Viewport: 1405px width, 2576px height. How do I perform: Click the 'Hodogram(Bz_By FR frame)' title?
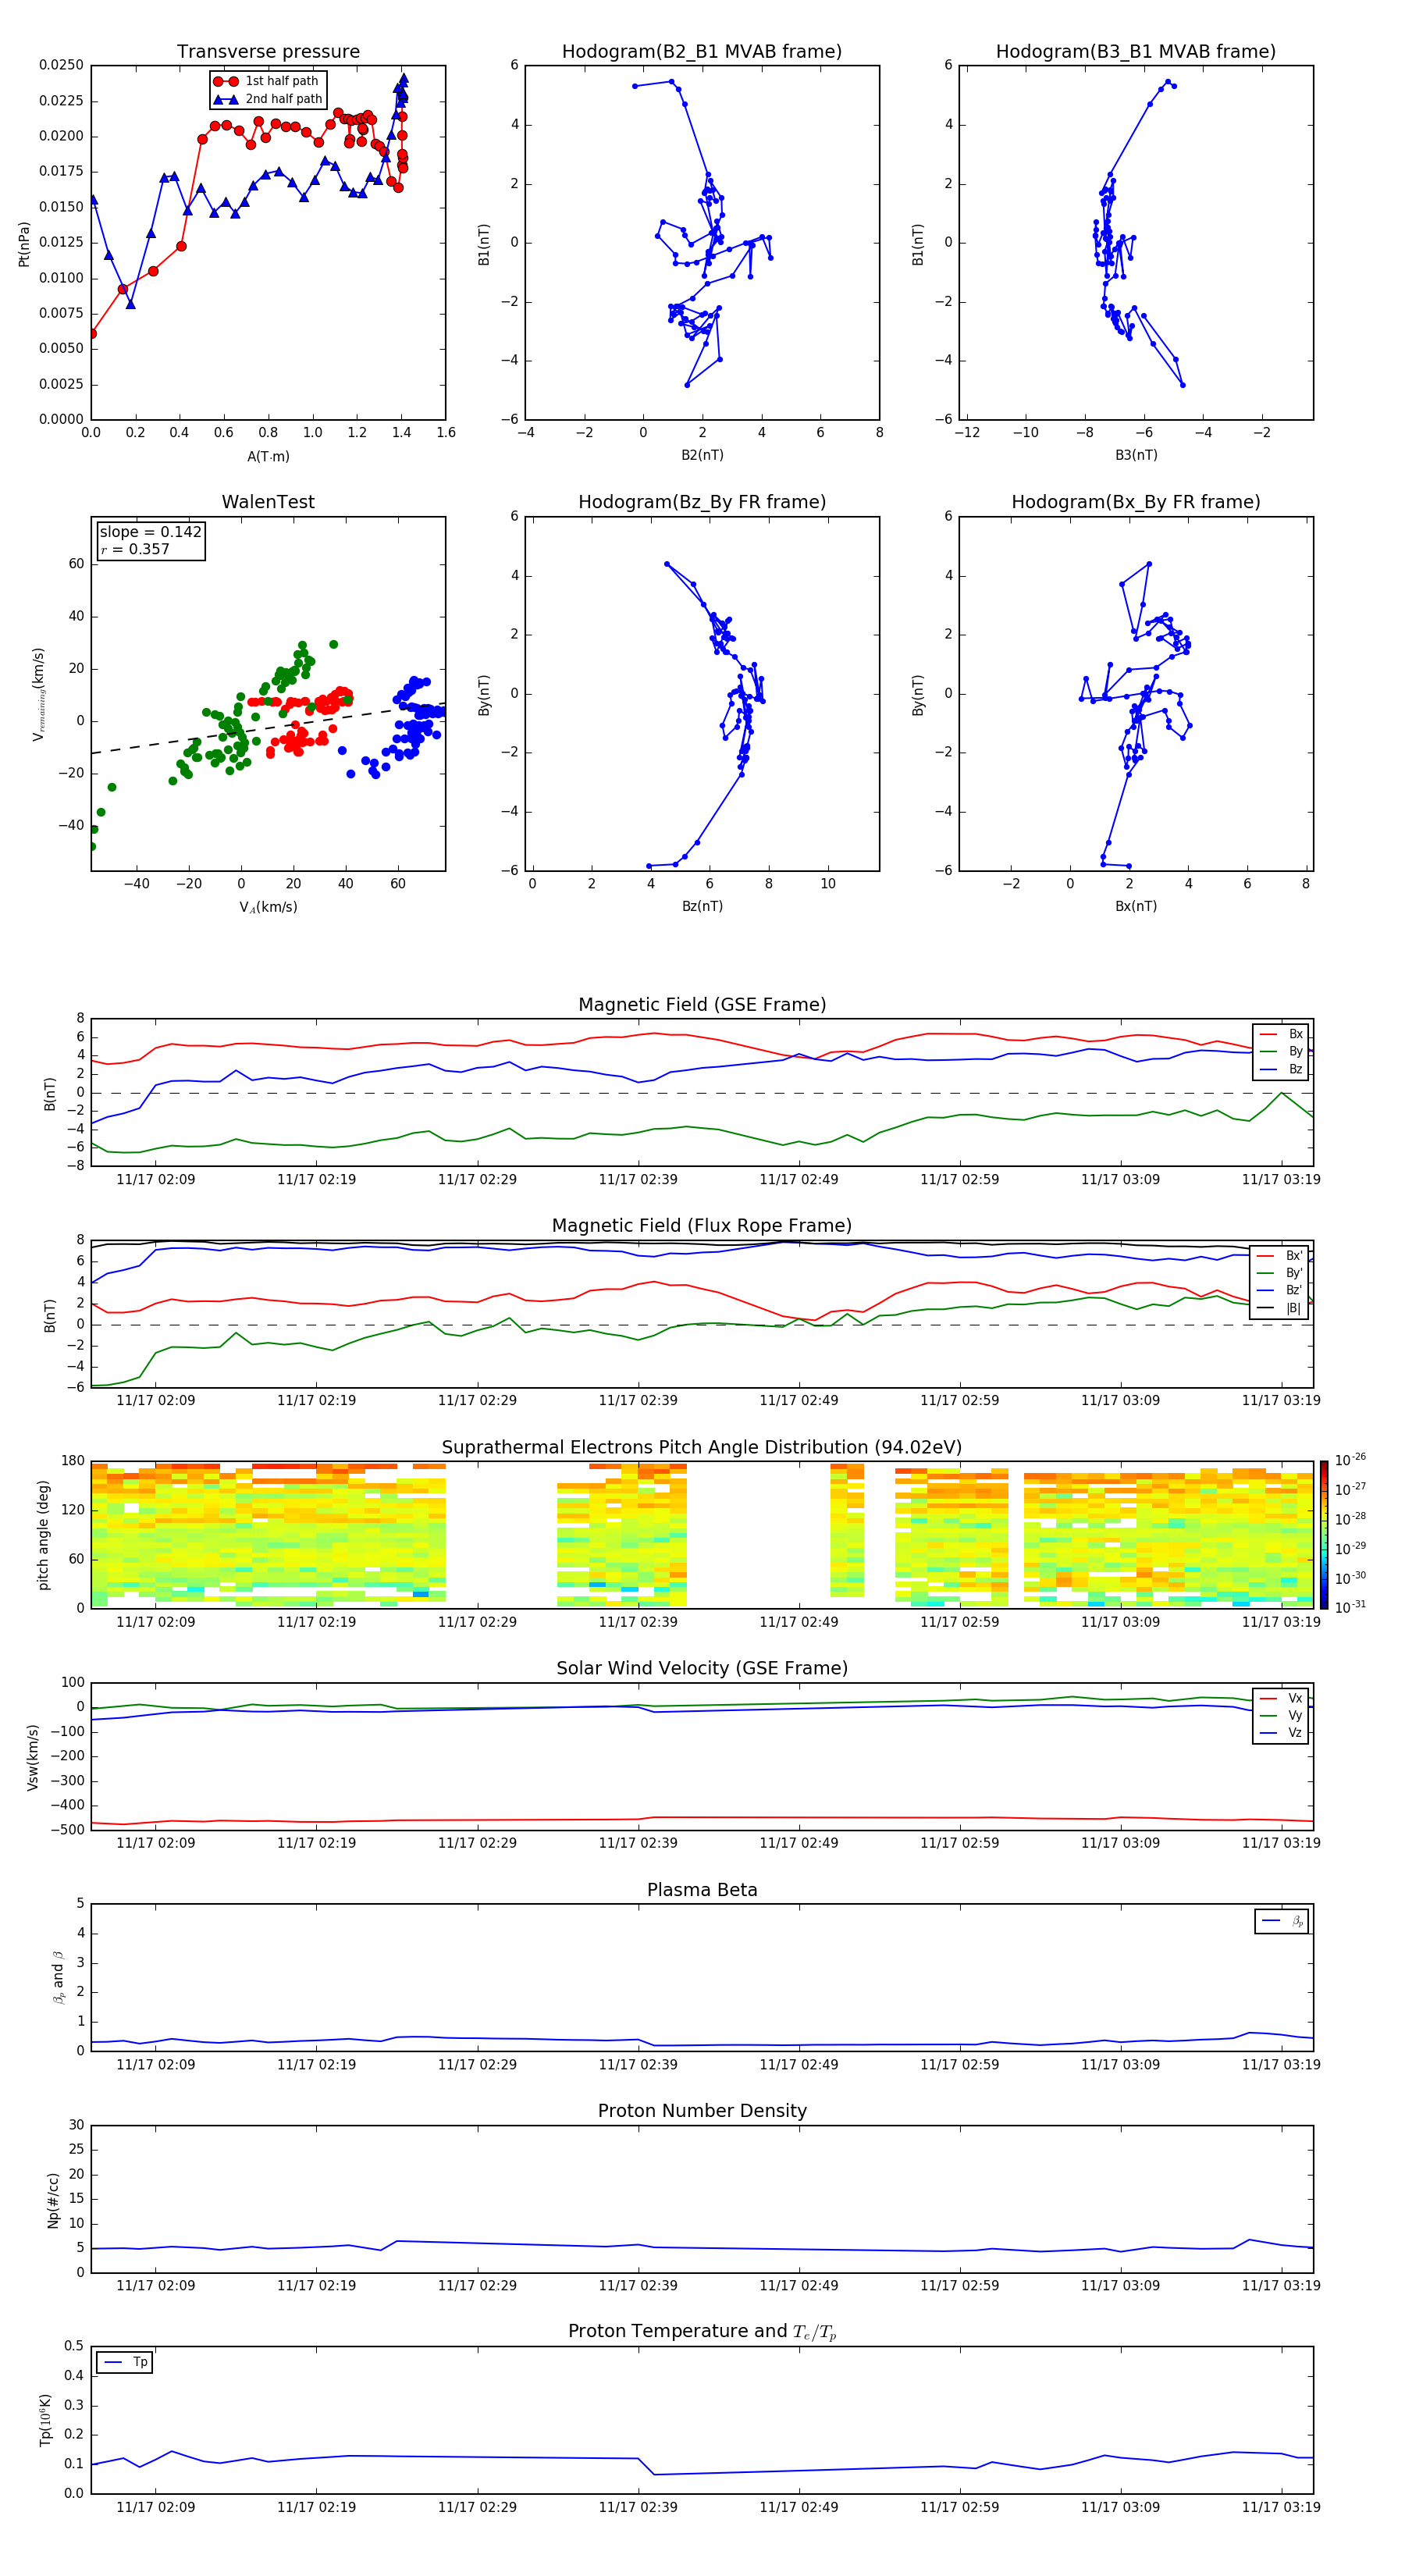click(702, 502)
